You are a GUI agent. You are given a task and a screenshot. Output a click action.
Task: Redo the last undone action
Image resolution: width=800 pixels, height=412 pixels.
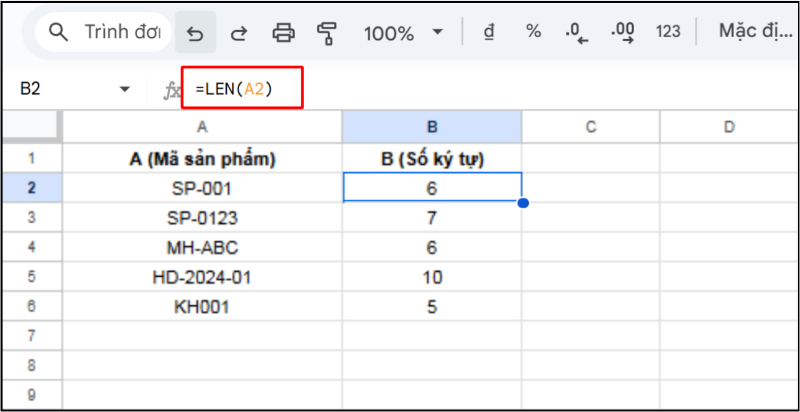pyautogui.click(x=239, y=33)
